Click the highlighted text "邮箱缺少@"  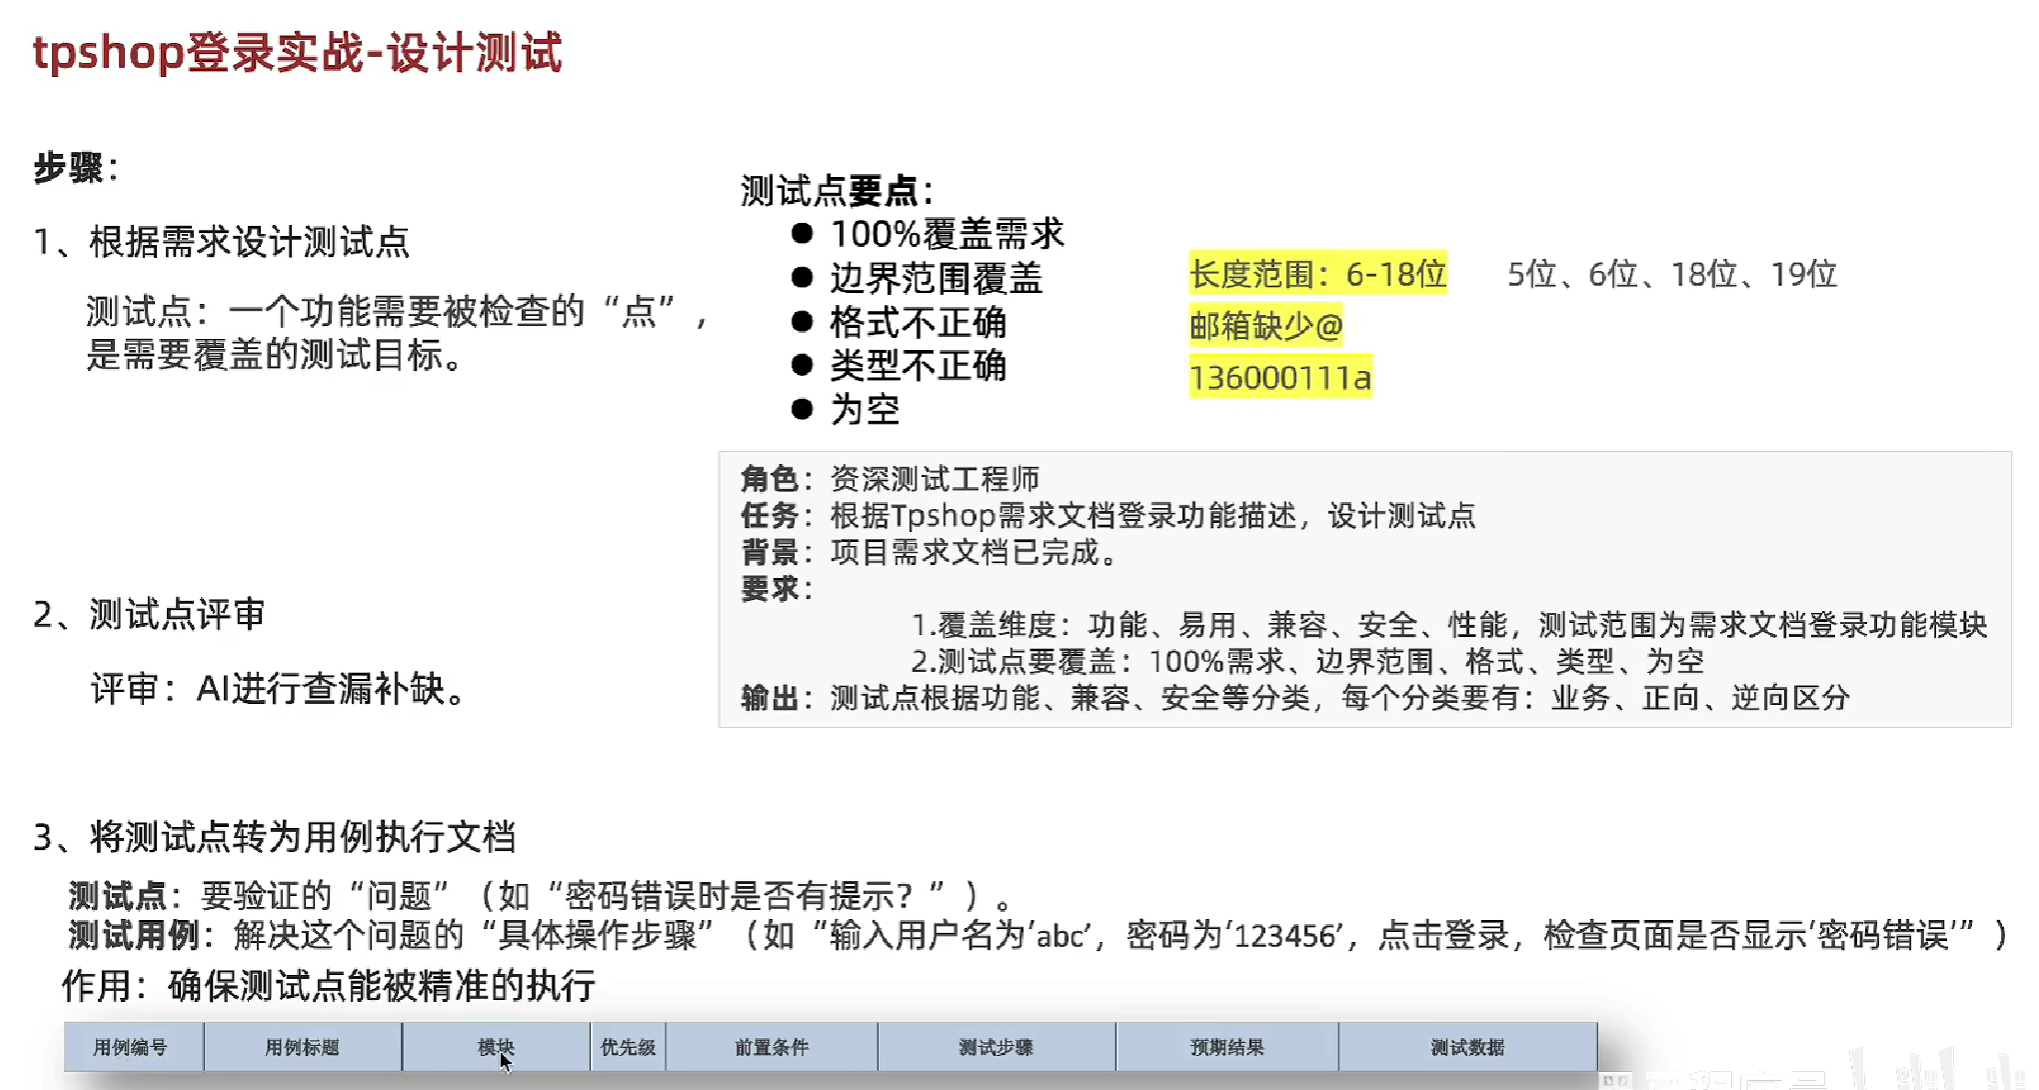(1266, 326)
